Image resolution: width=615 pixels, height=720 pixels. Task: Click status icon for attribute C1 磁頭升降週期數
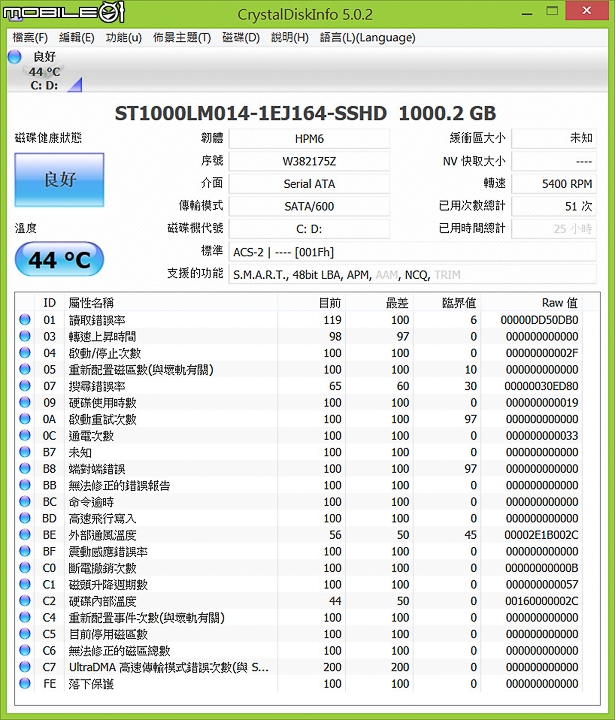(25, 584)
